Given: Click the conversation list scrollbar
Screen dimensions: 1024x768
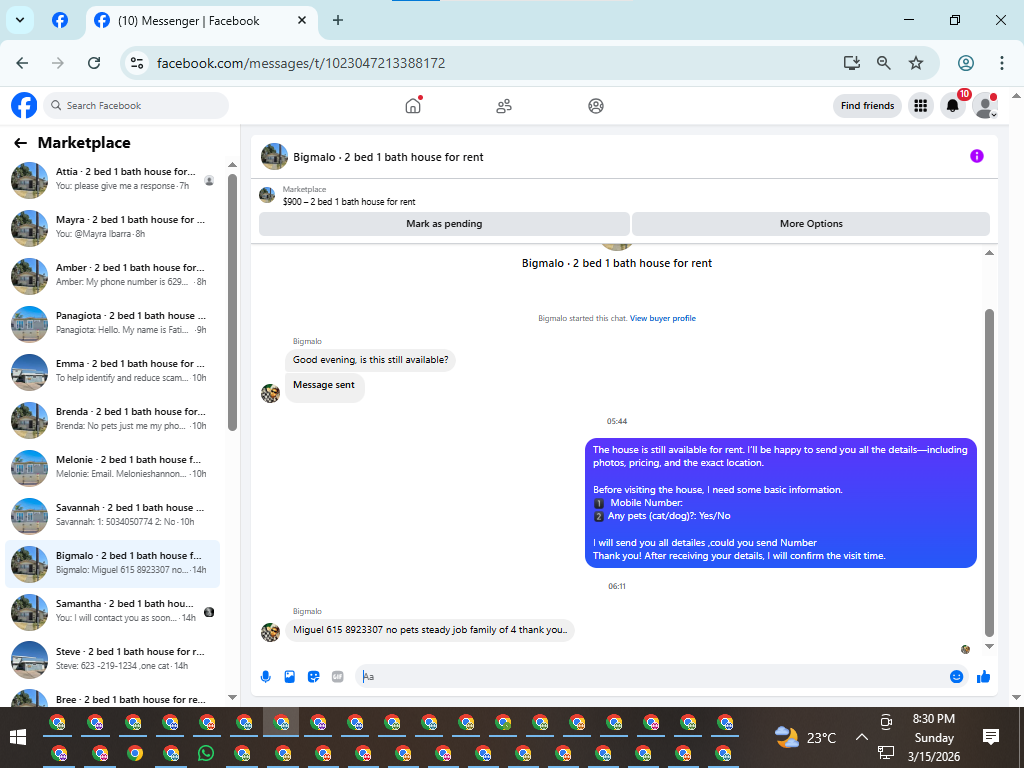Looking at the screenshot, I should click(x=232, y=302).
